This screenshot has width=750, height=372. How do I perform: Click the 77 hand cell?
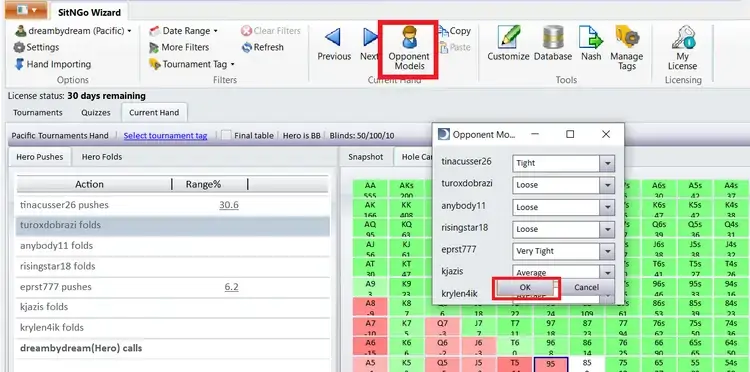click(623, 326)
